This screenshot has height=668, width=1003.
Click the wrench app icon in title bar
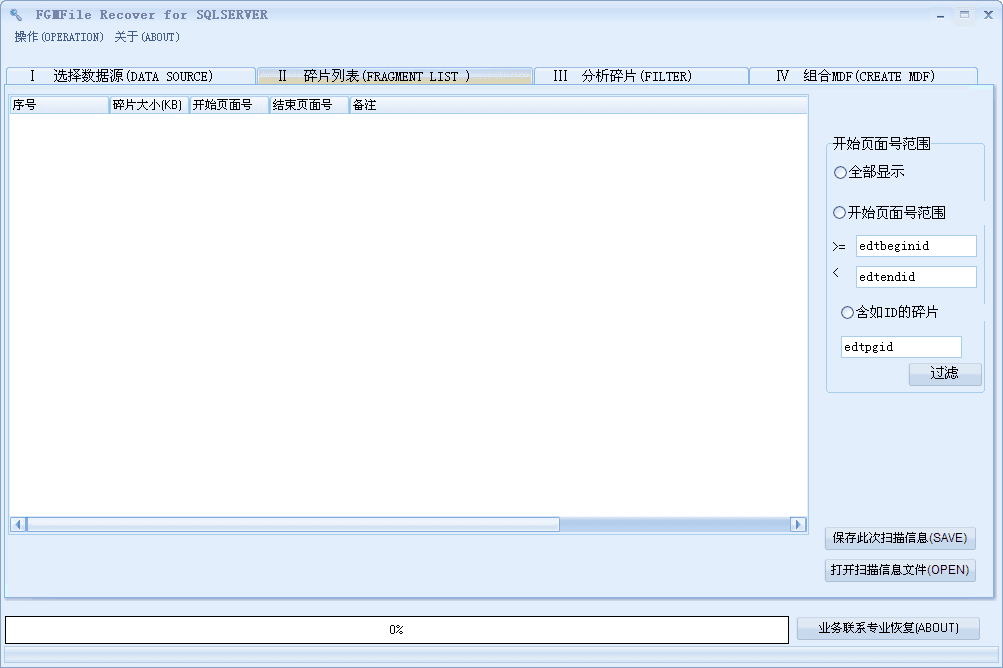17,15
